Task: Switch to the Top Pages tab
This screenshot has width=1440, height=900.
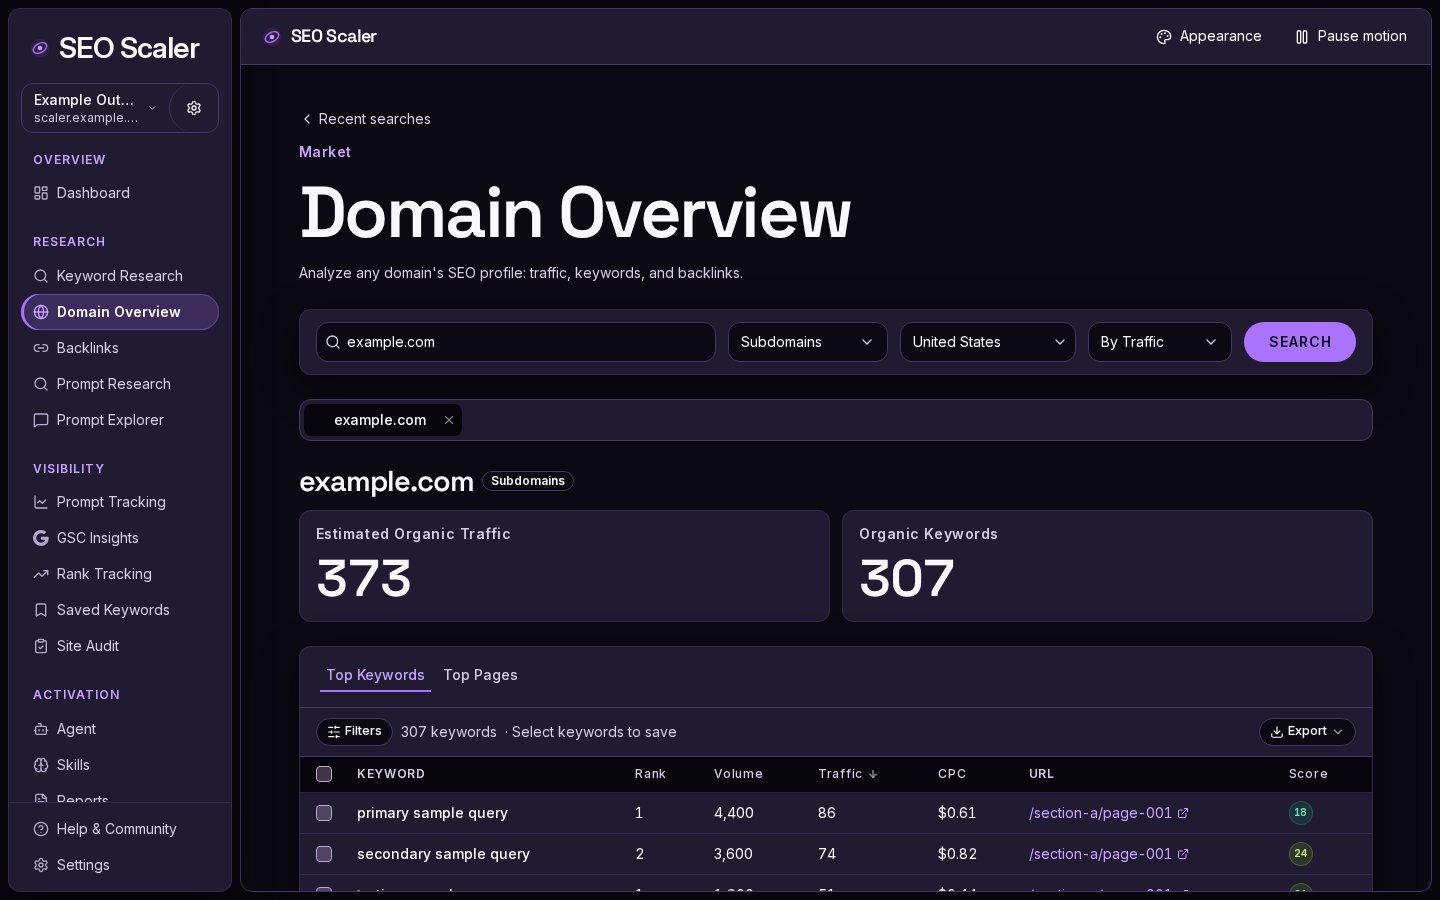Action: pyautogui.click(x=480, y=675)
